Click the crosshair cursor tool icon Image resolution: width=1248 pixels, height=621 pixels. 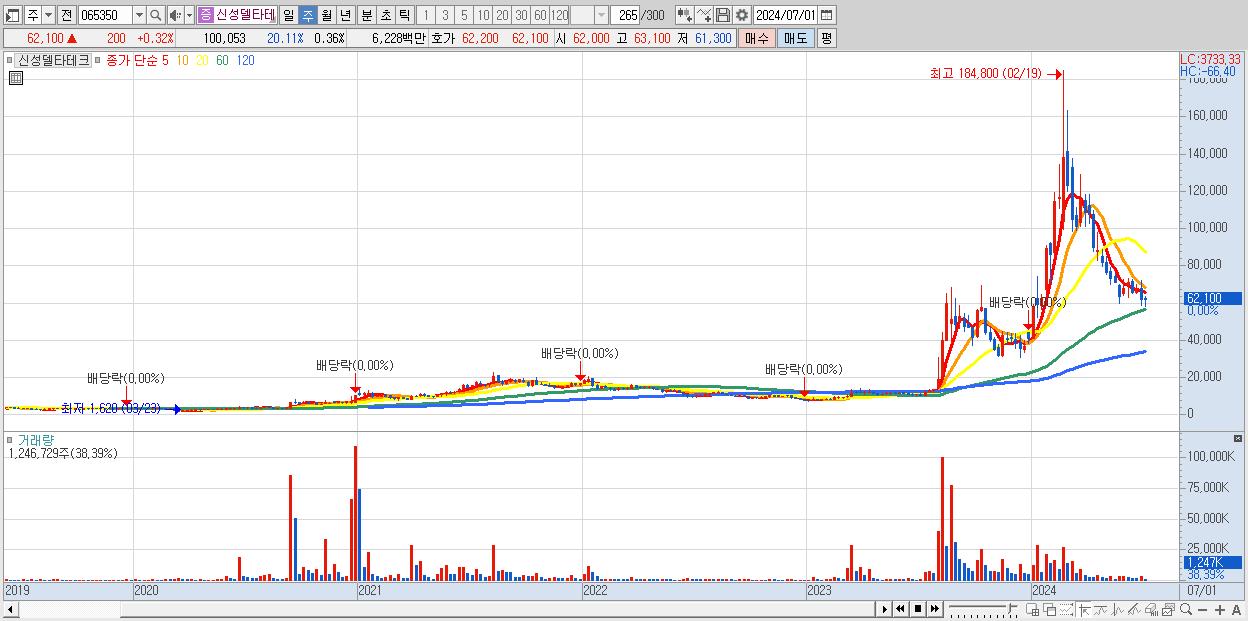[x=1084, y=609]
